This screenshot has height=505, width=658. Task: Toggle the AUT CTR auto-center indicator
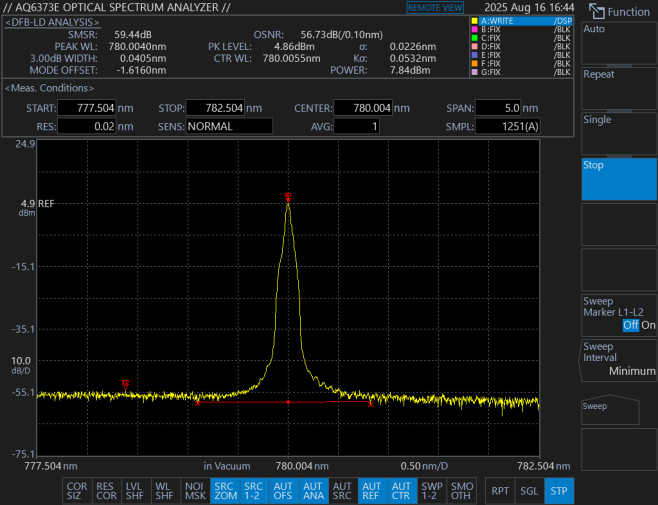(x=401, y=490)
